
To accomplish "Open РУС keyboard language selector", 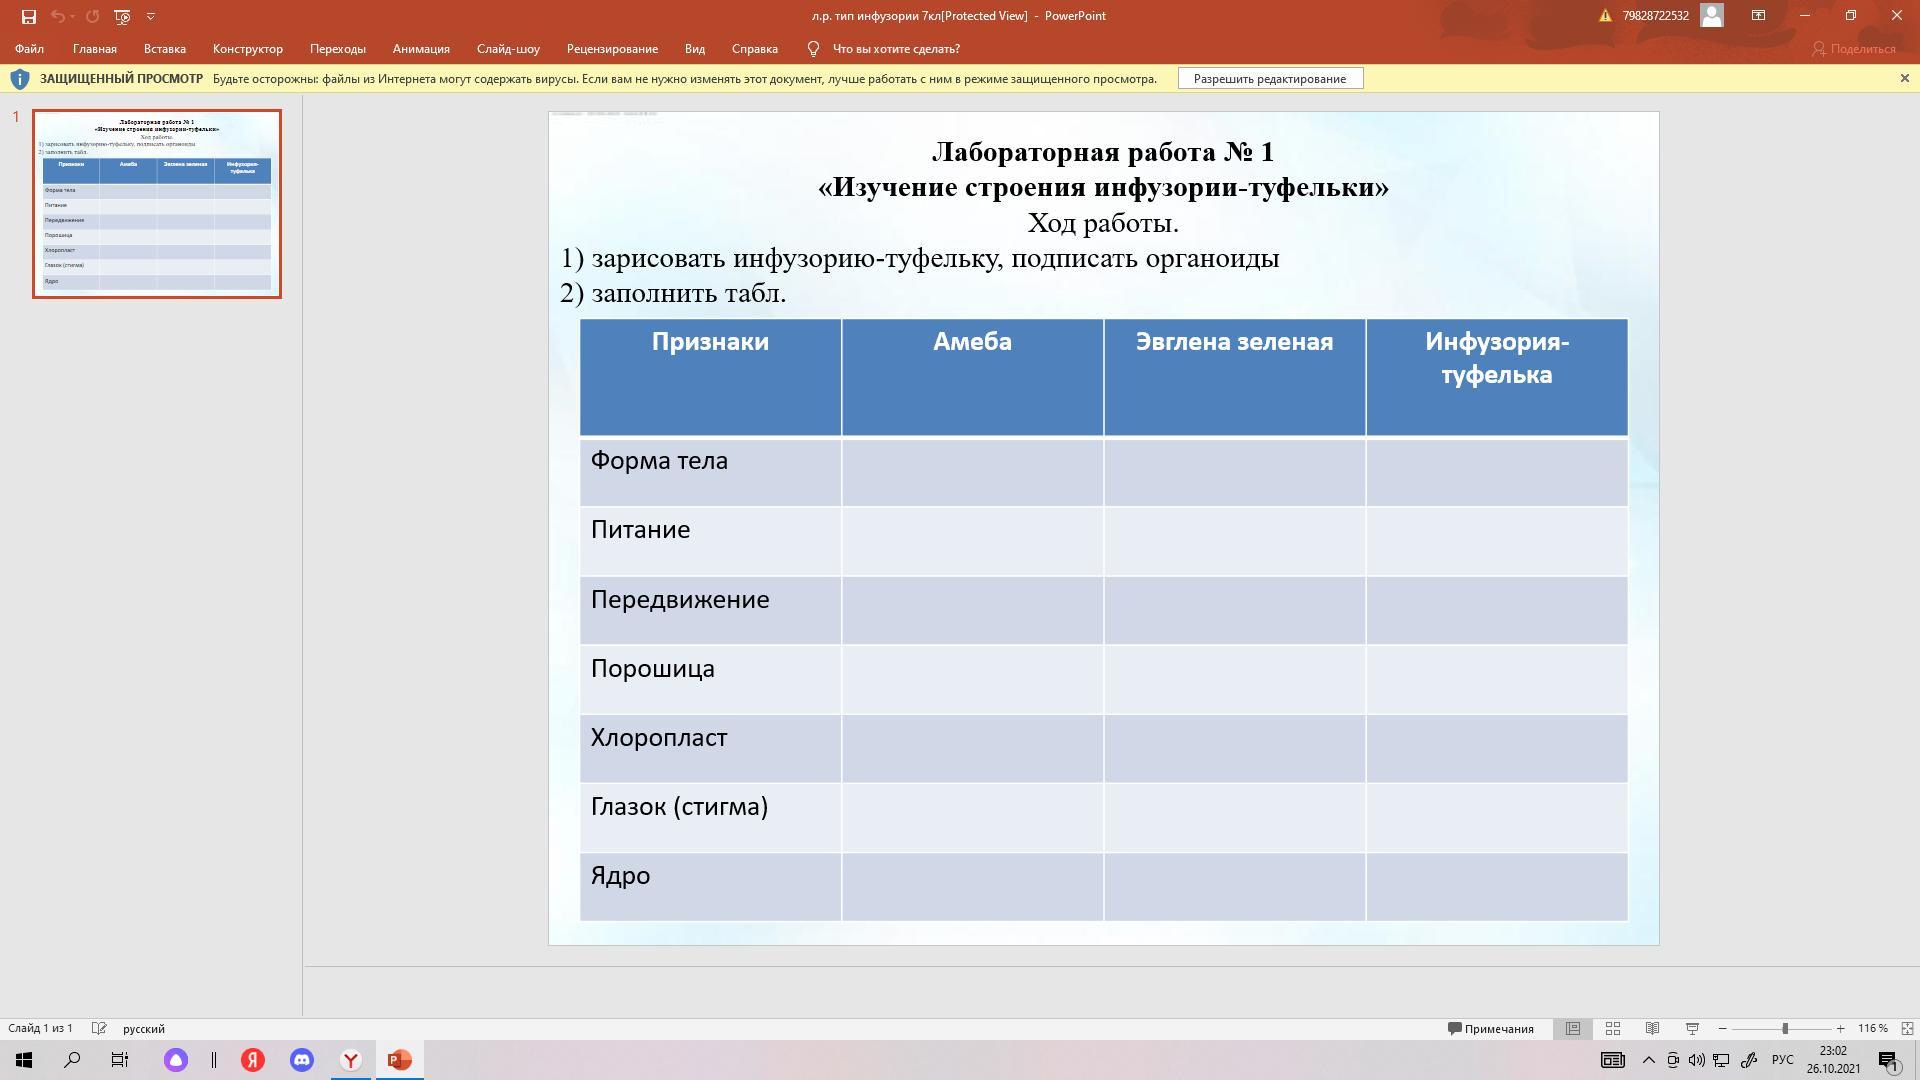I will 1782,1060.
